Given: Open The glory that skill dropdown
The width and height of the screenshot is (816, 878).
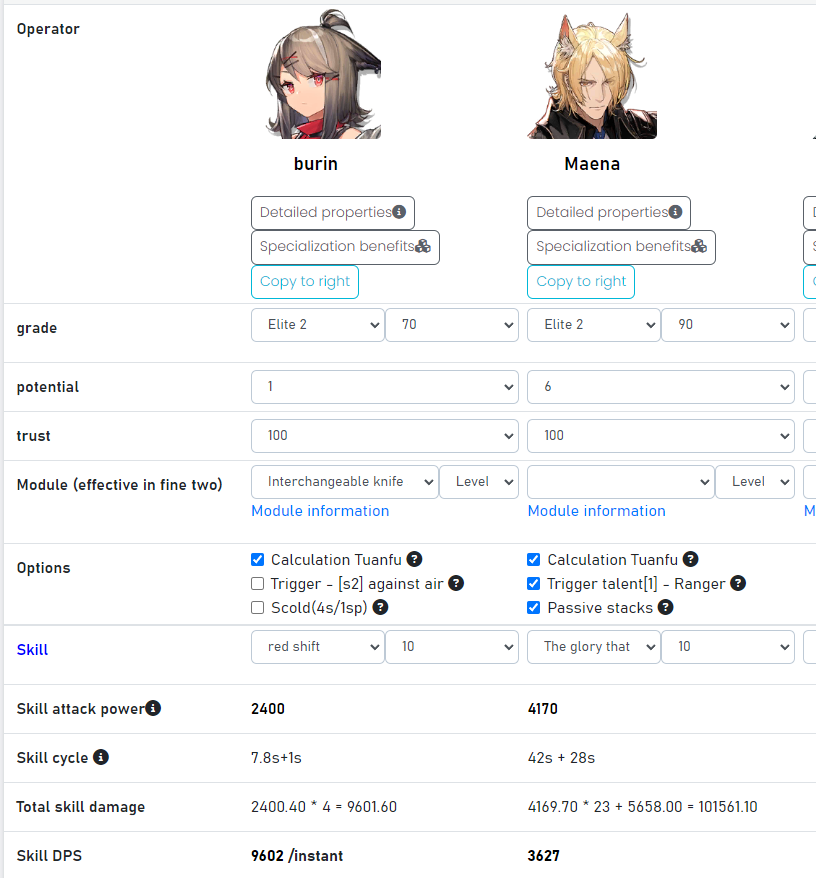Looking at the screenshot, I should pyautogui.click(x=594, y=647).
